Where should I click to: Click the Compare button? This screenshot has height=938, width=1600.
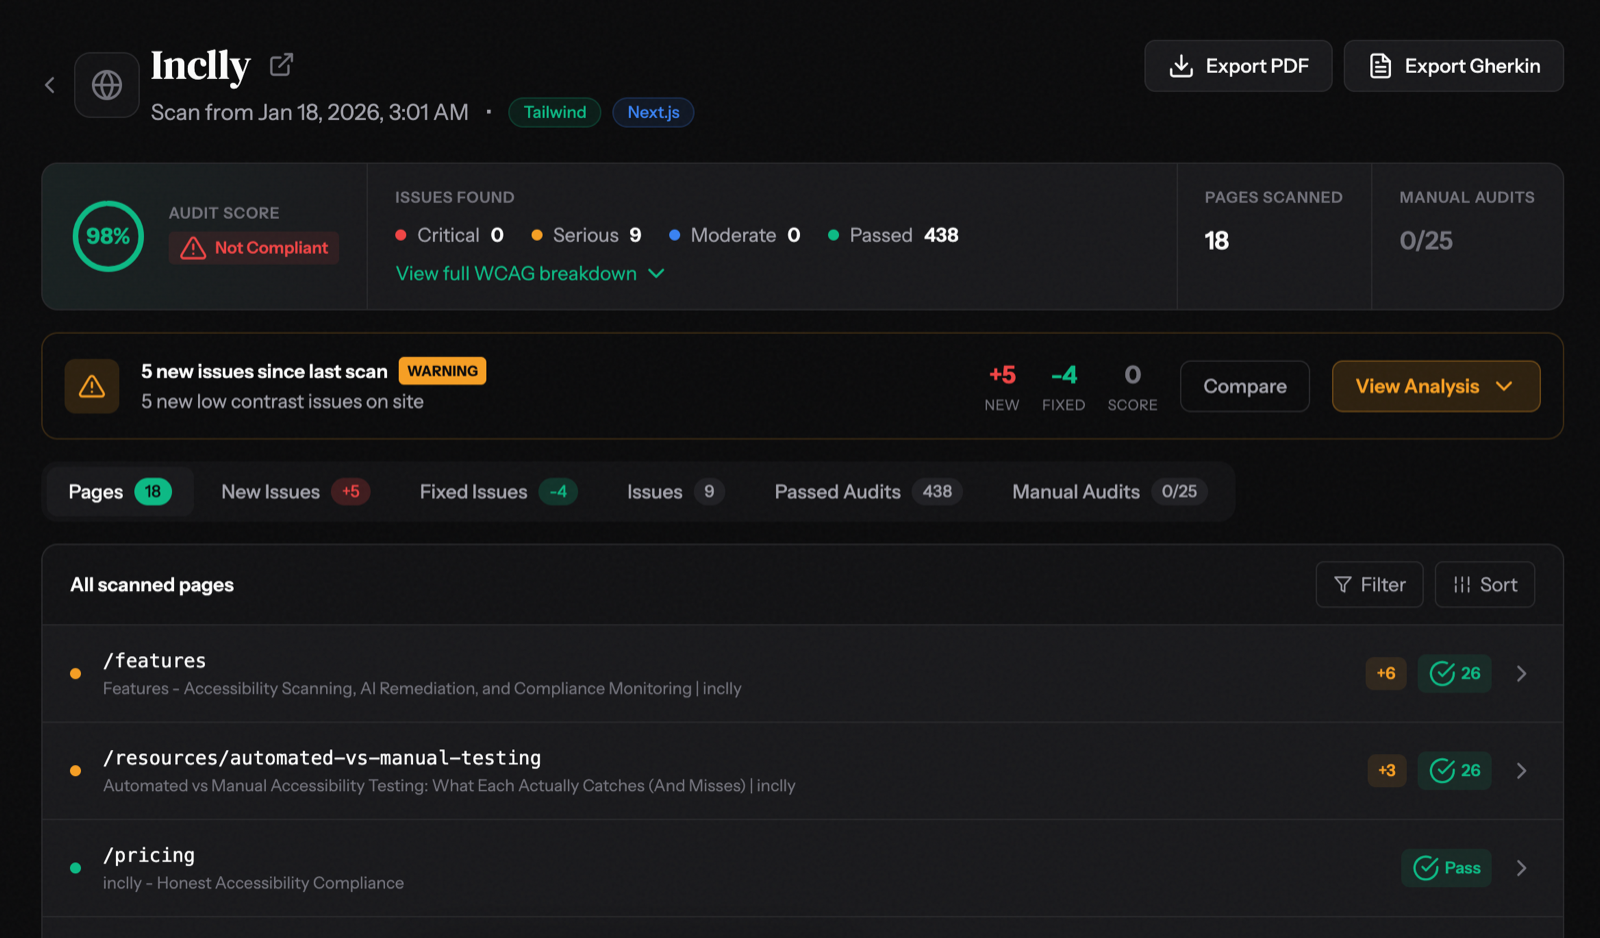coord(1244,386)
